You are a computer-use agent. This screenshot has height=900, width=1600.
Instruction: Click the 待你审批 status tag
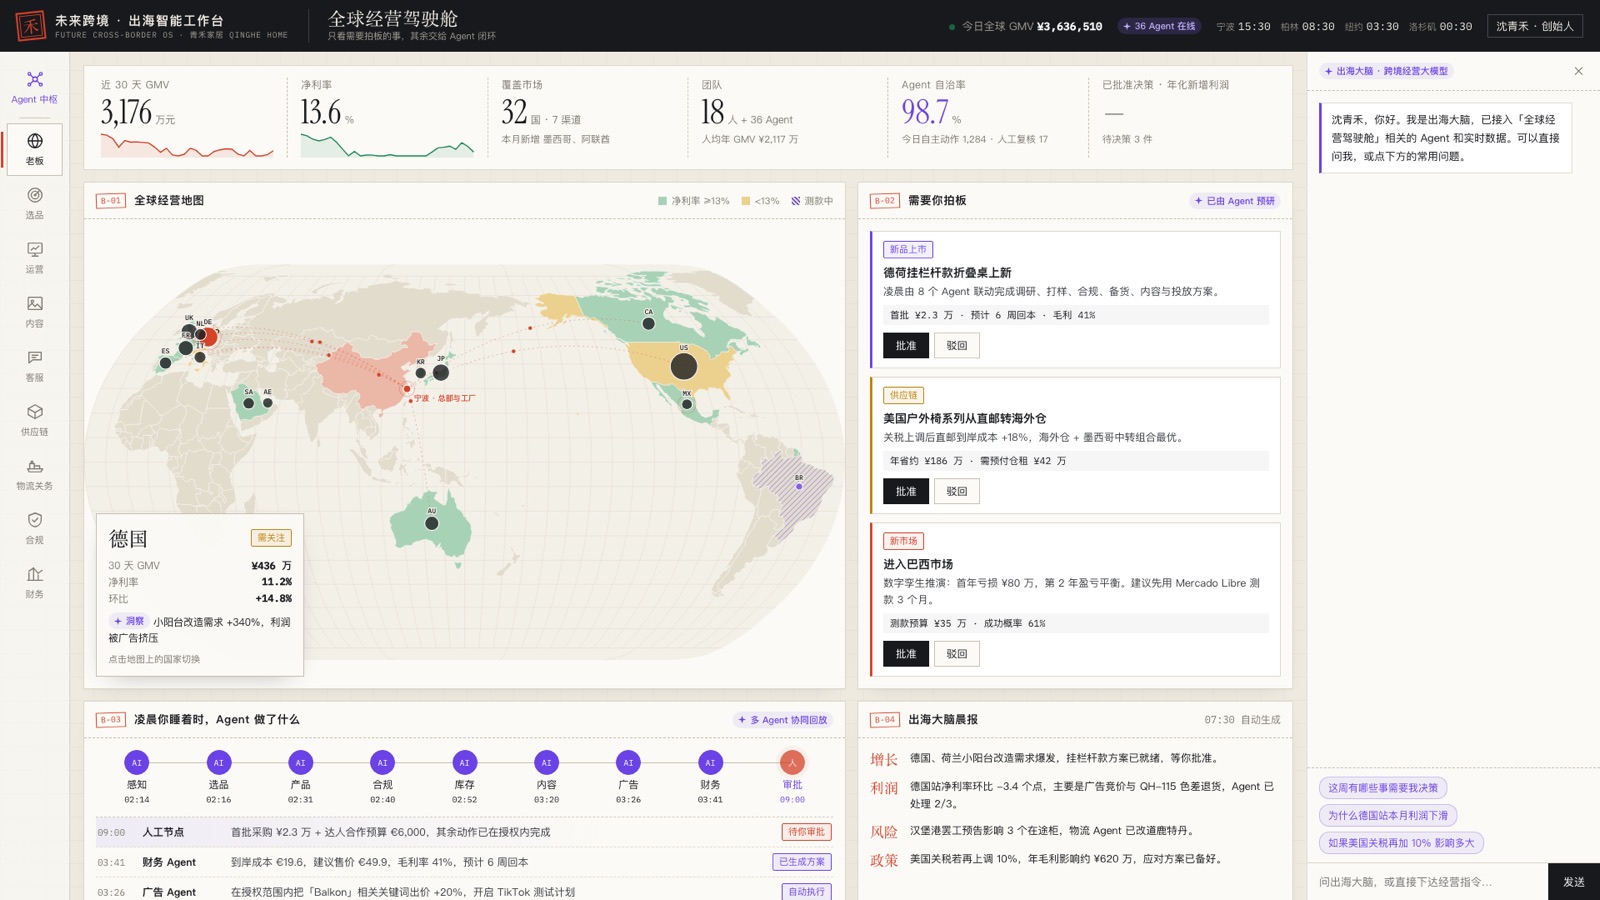coord(806,832)
